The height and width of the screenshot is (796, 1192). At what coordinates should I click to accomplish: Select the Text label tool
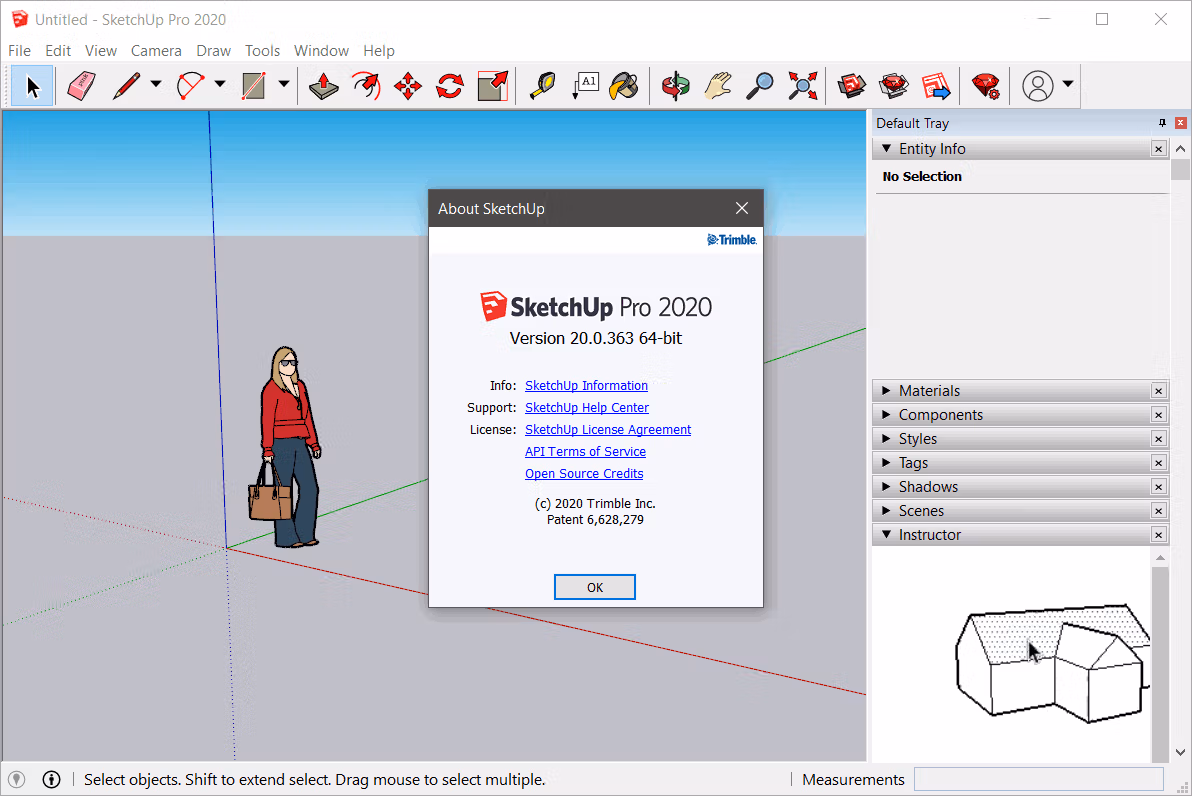pyautogui.click(x=585, y=86)
